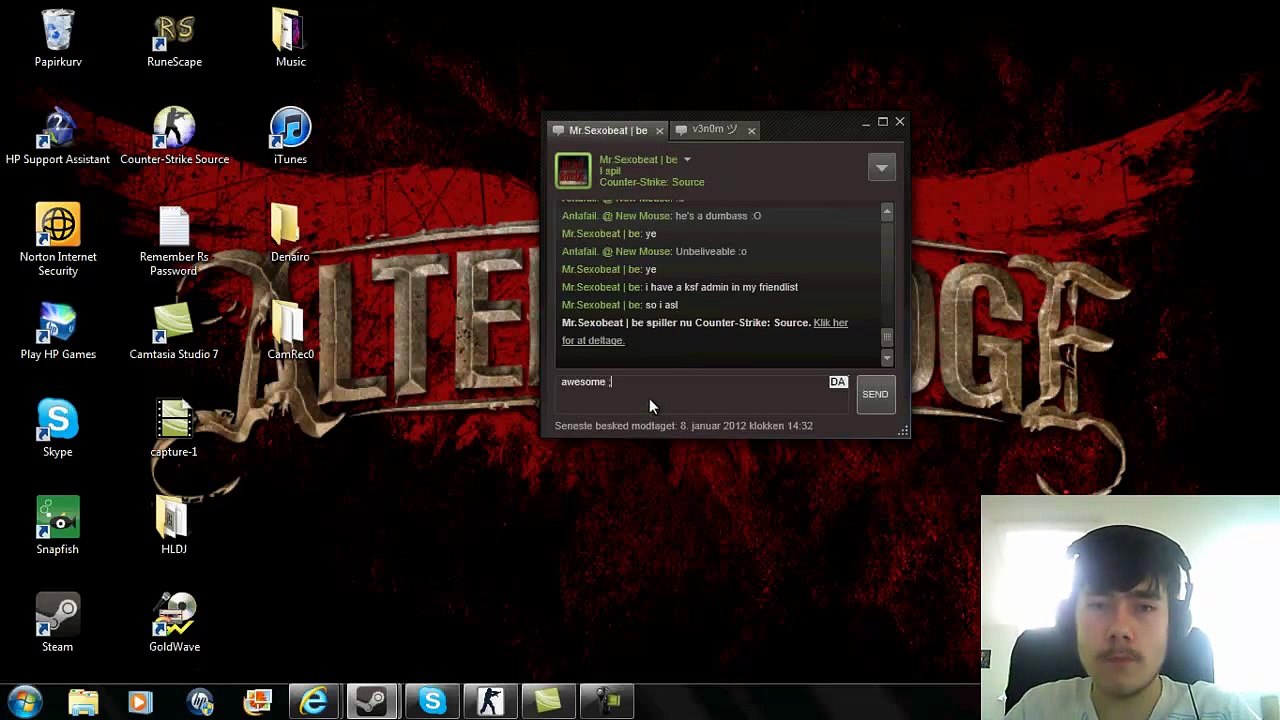The height and width of the screenshot is (720, 1280).
Task: Launch the Skype desktop shortcut
Action: (x=58, y=429)
